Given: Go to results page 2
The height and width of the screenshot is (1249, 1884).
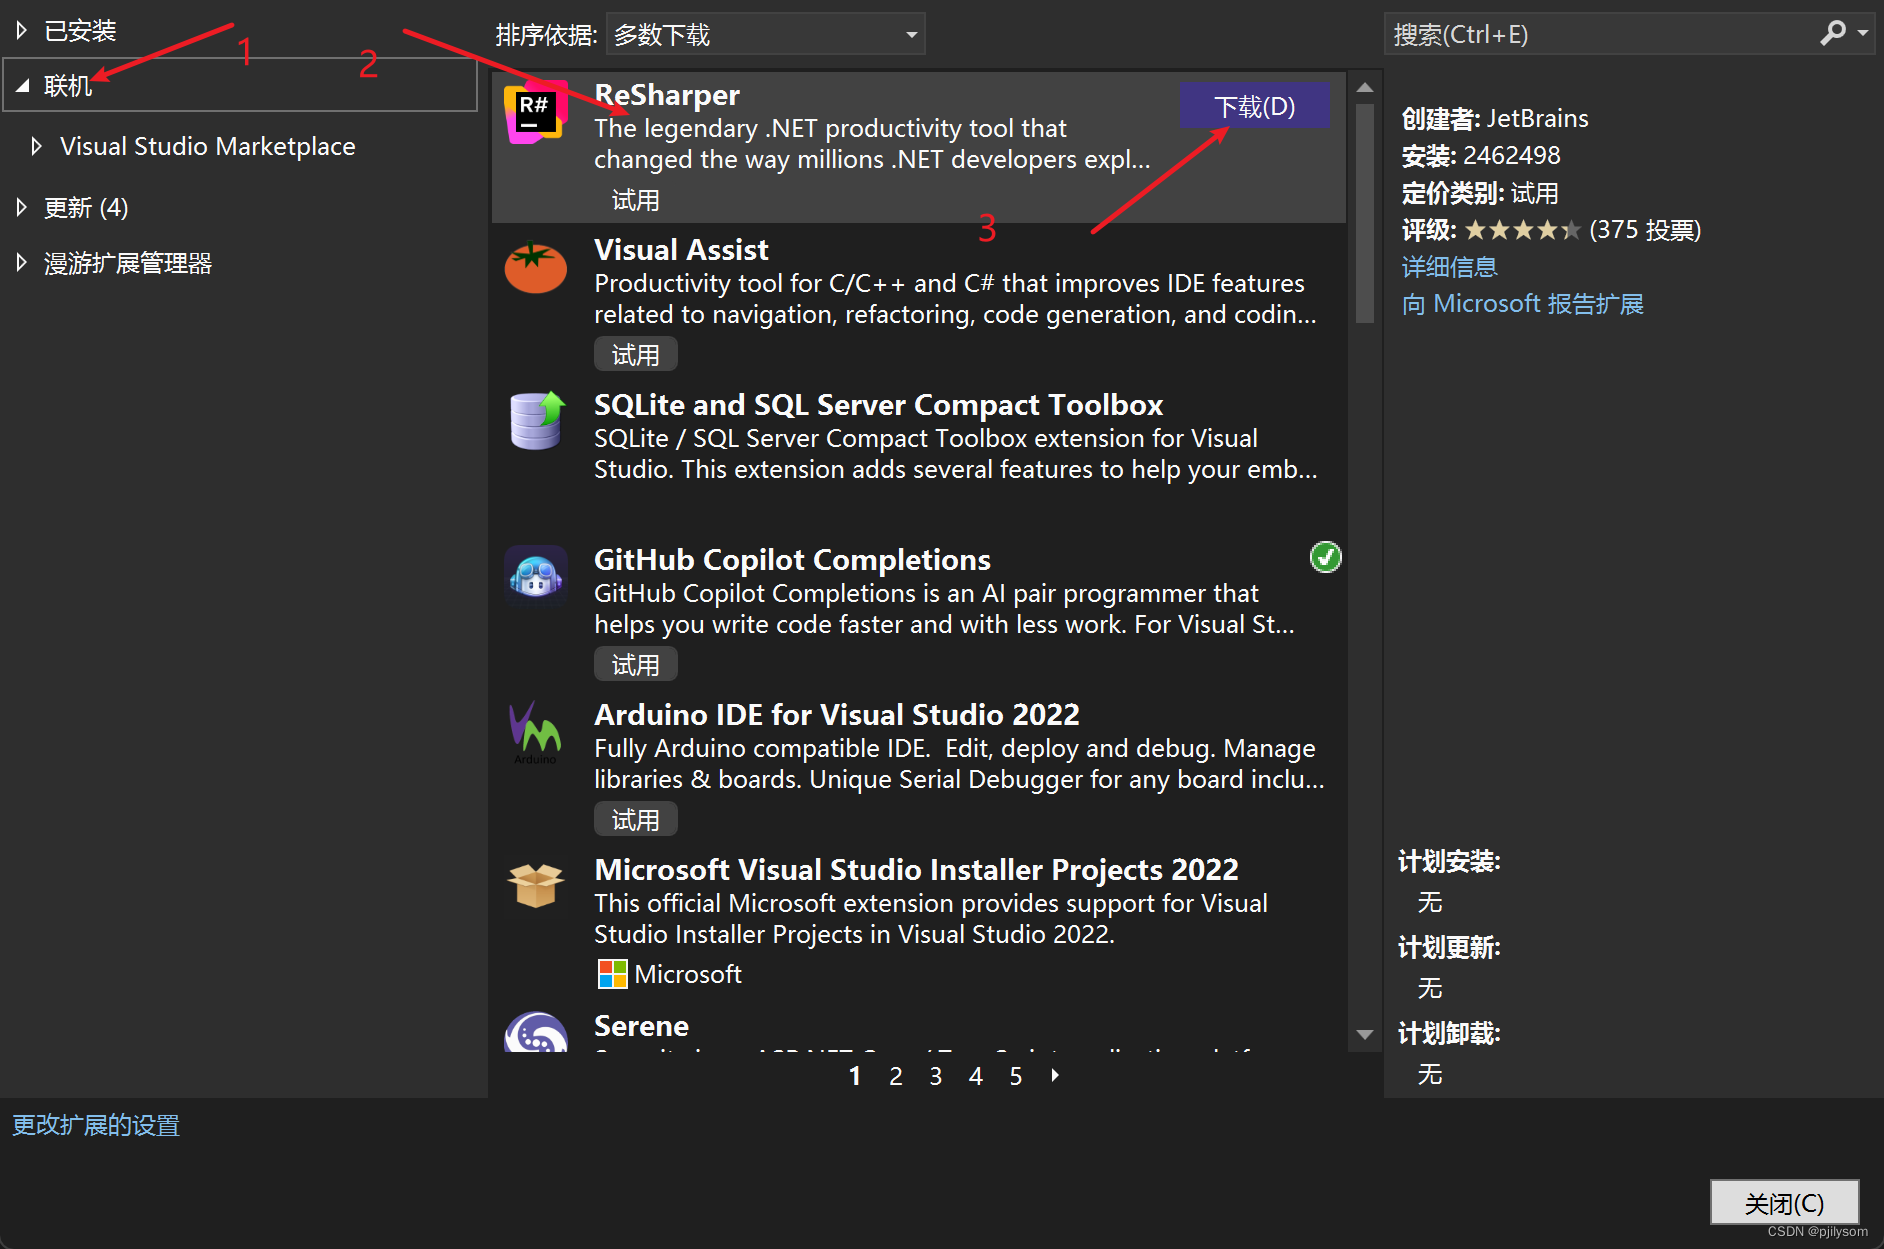Looking at the screenshot, I should [895, 1076].
